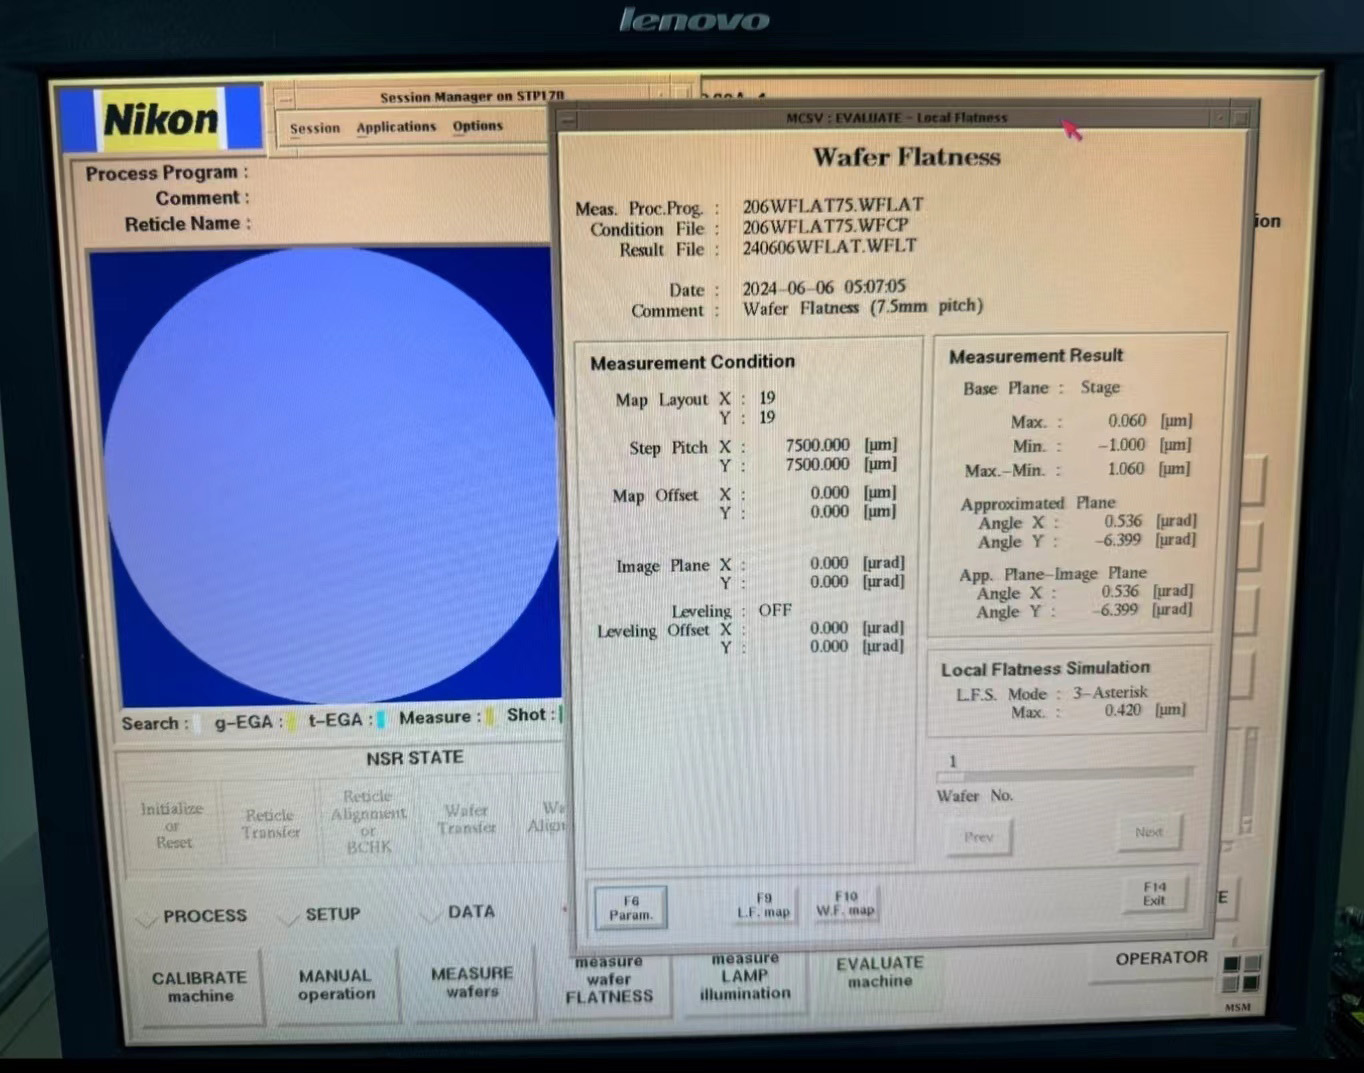The image size is (1364, 1073).
Task: Select the SETUP mode radio button
Action: 288,917
